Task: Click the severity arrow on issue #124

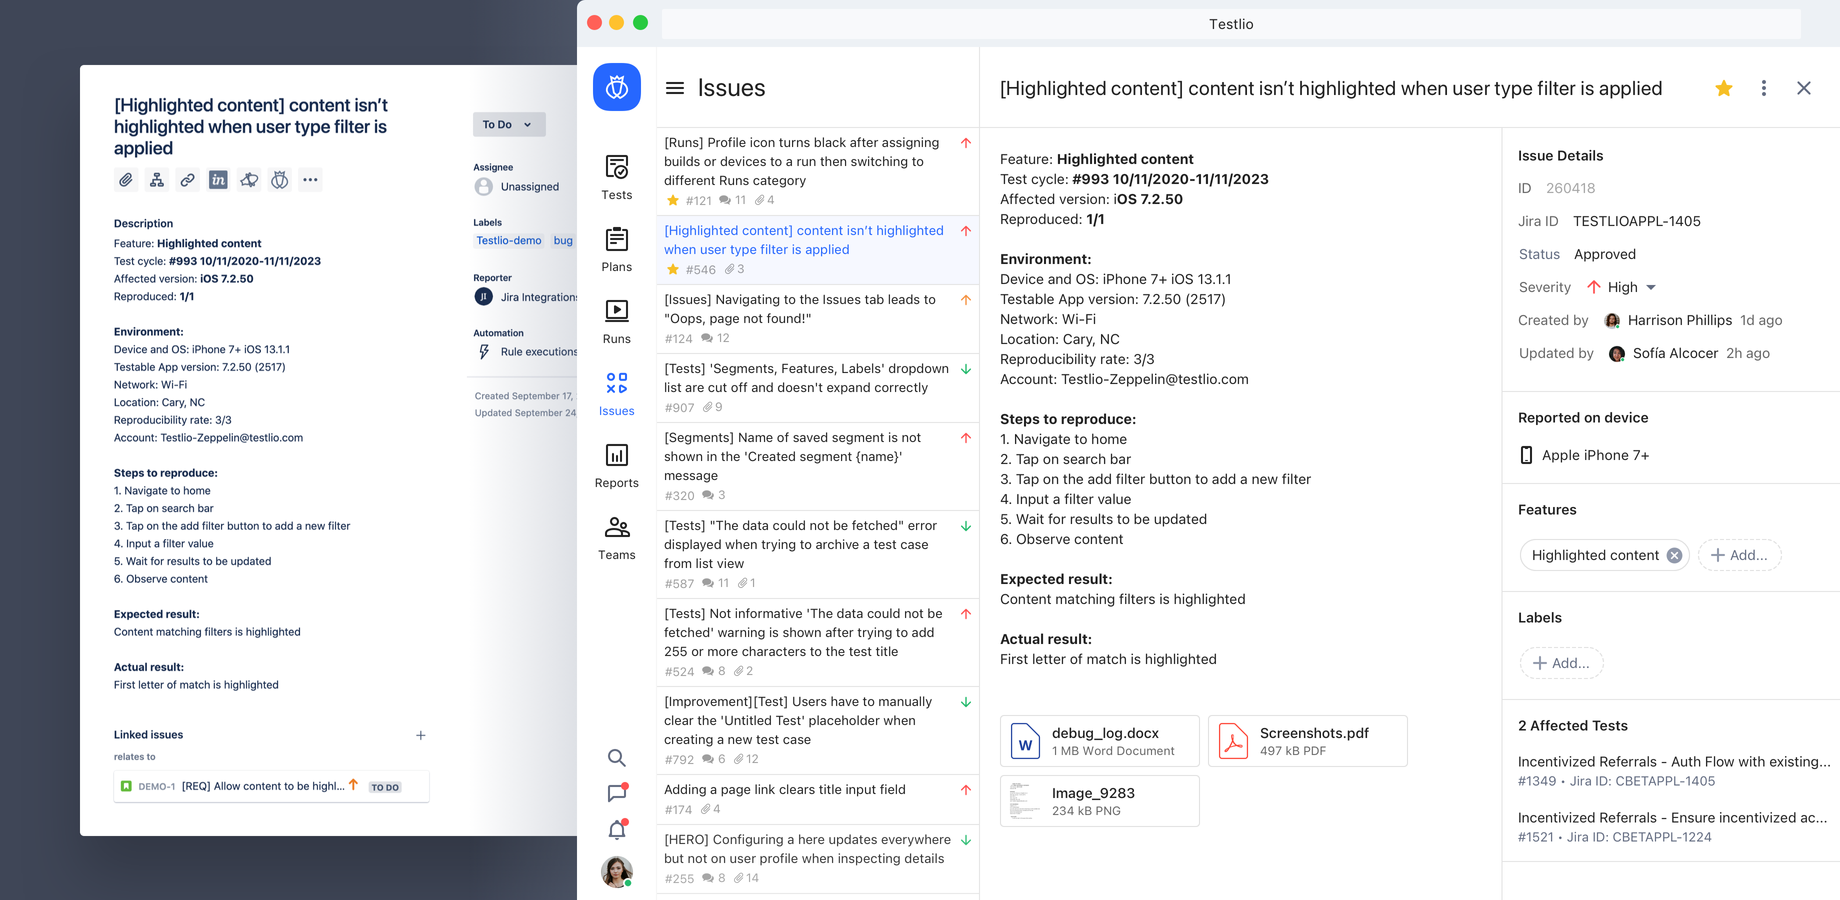Action: click(966, 300)
